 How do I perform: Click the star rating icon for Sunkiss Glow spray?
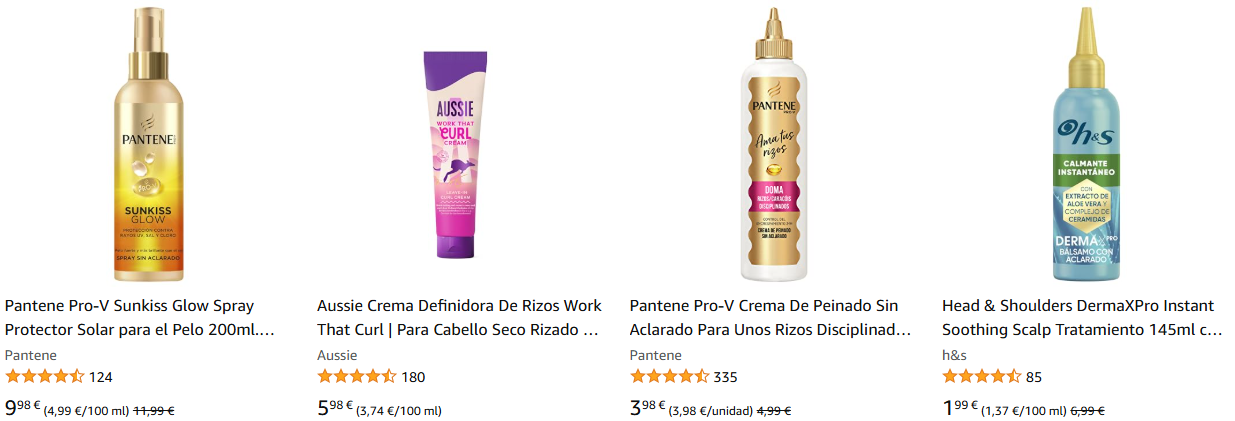pos(44,377)
